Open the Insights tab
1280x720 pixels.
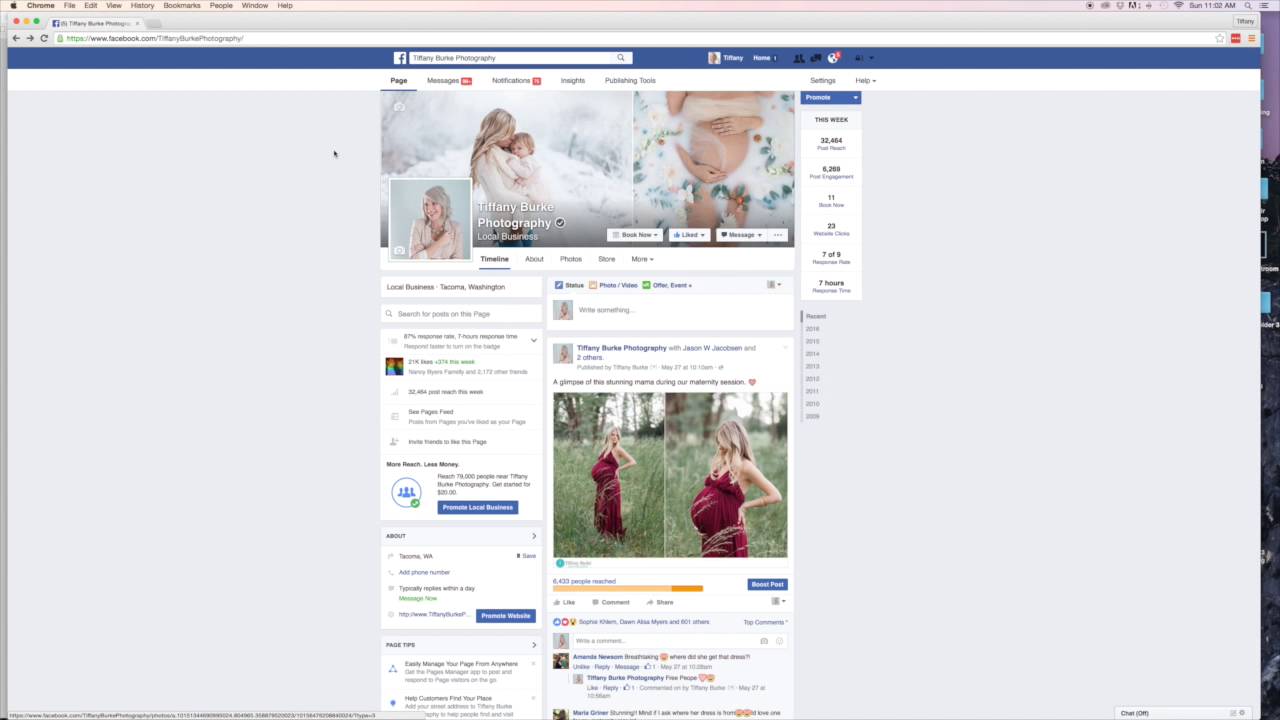tap(573, 80)
